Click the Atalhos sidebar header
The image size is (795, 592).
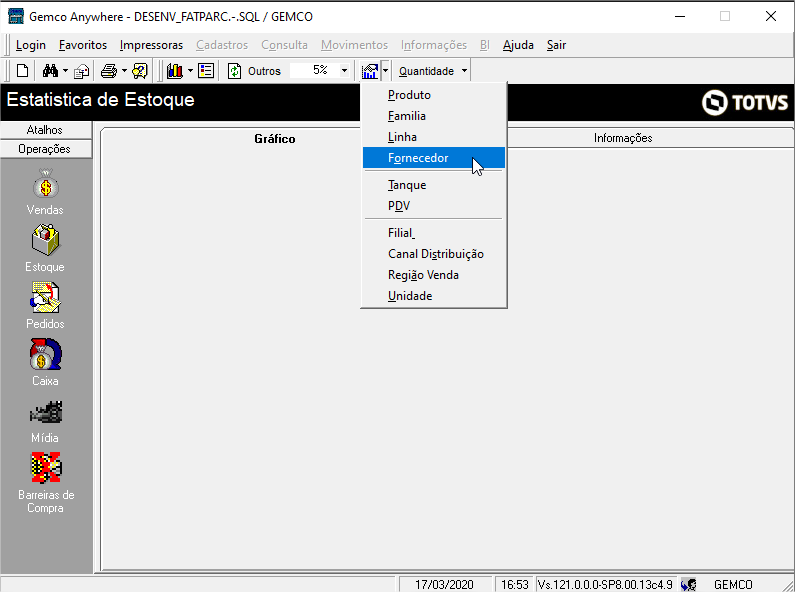click(46, 130)
